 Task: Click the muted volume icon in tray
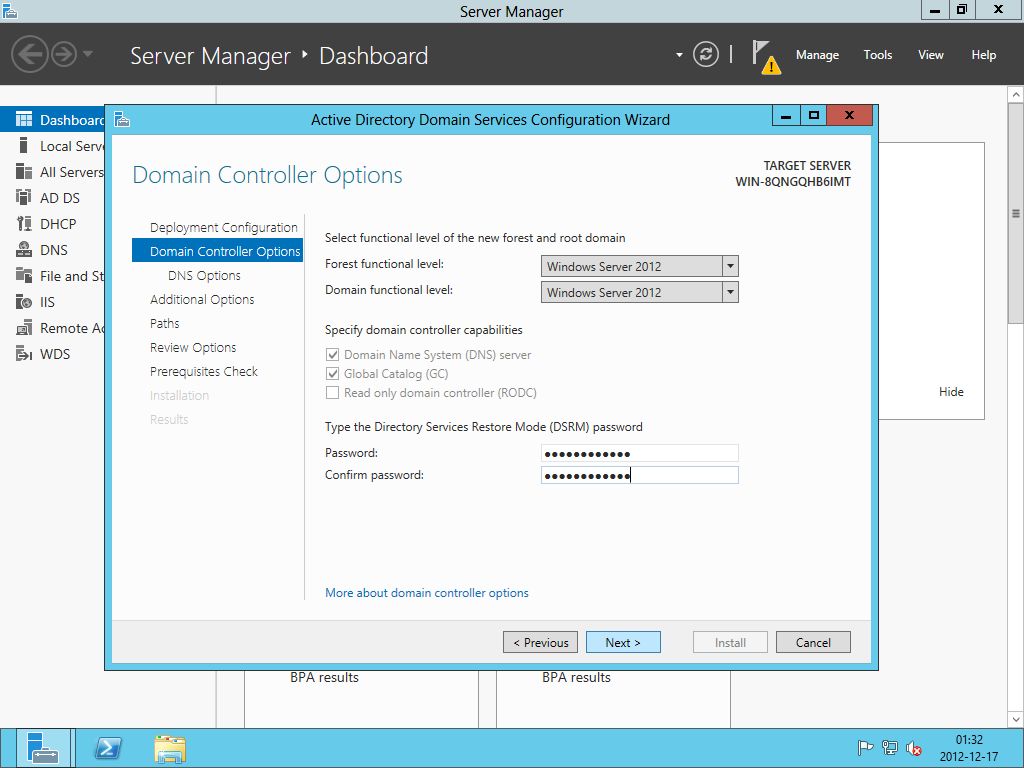(914, 748)
